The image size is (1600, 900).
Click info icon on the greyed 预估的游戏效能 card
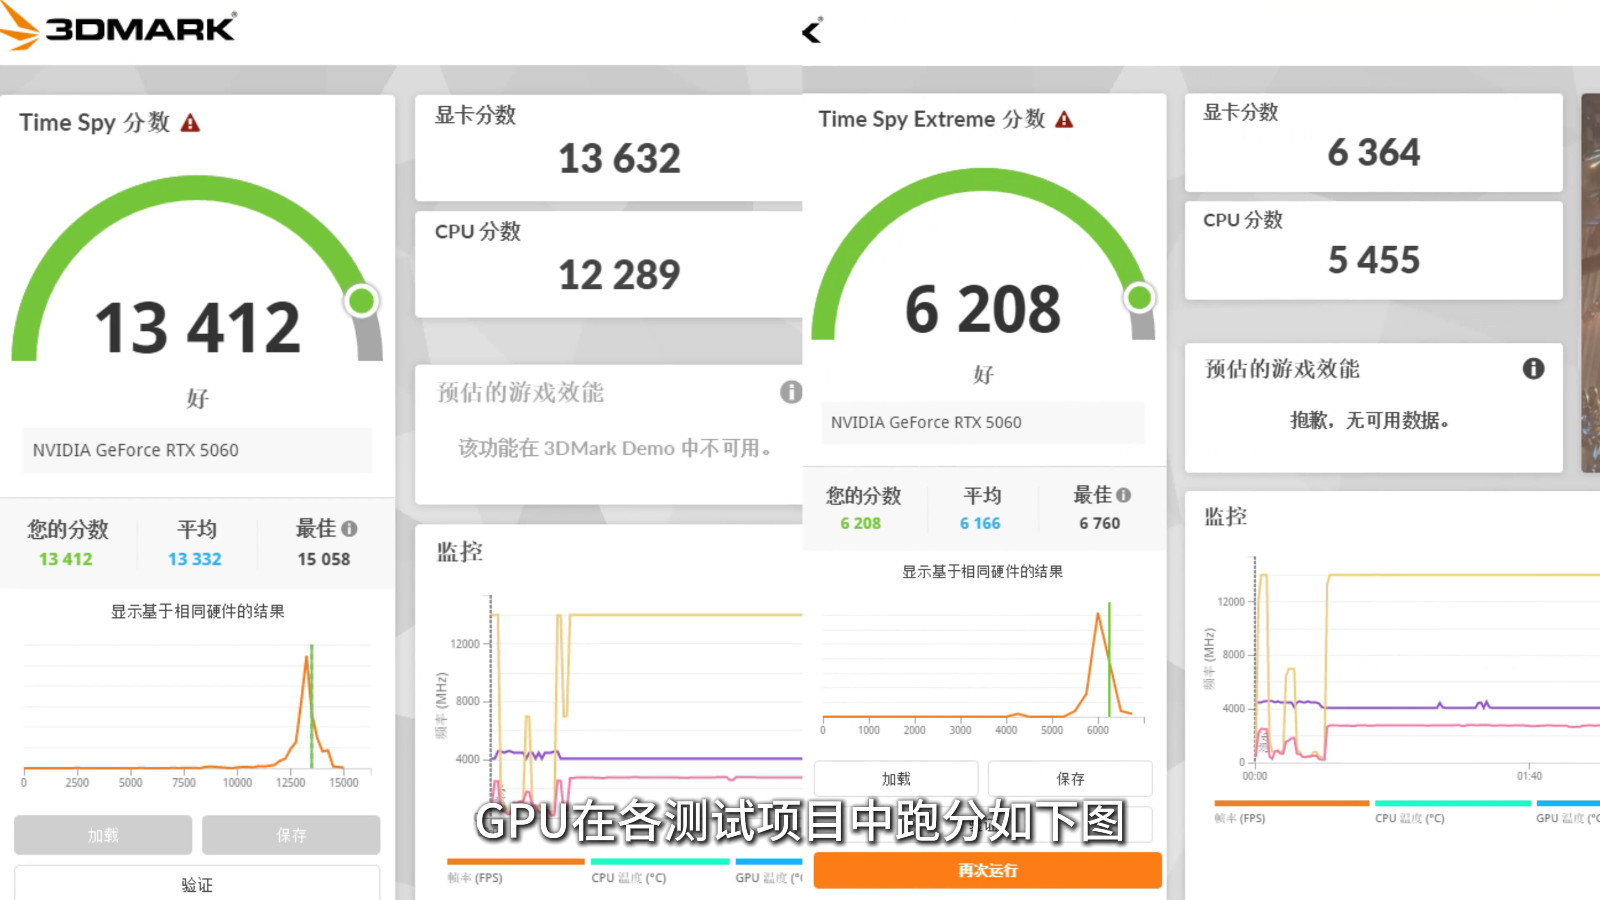(x=790, y=392)
